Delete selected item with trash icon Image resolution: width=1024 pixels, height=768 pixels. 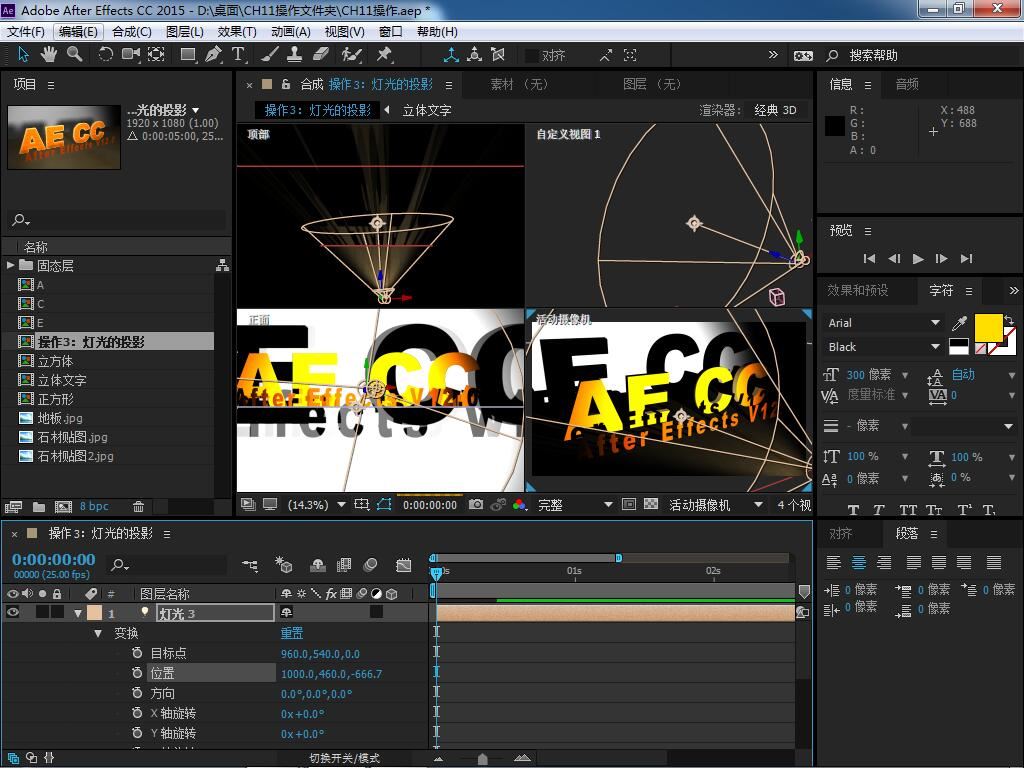pyautogui.click(x=138, y=507)
